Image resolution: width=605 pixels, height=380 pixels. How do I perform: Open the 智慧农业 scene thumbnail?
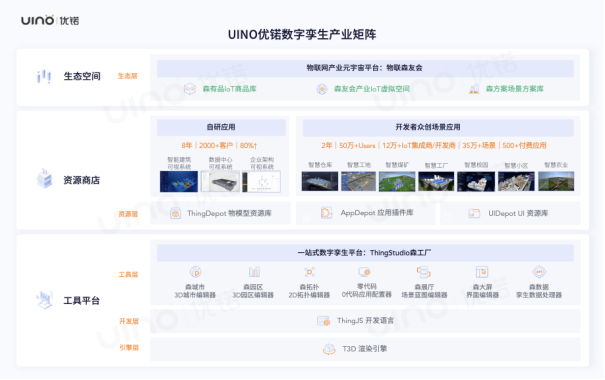(x=556, y=181)
